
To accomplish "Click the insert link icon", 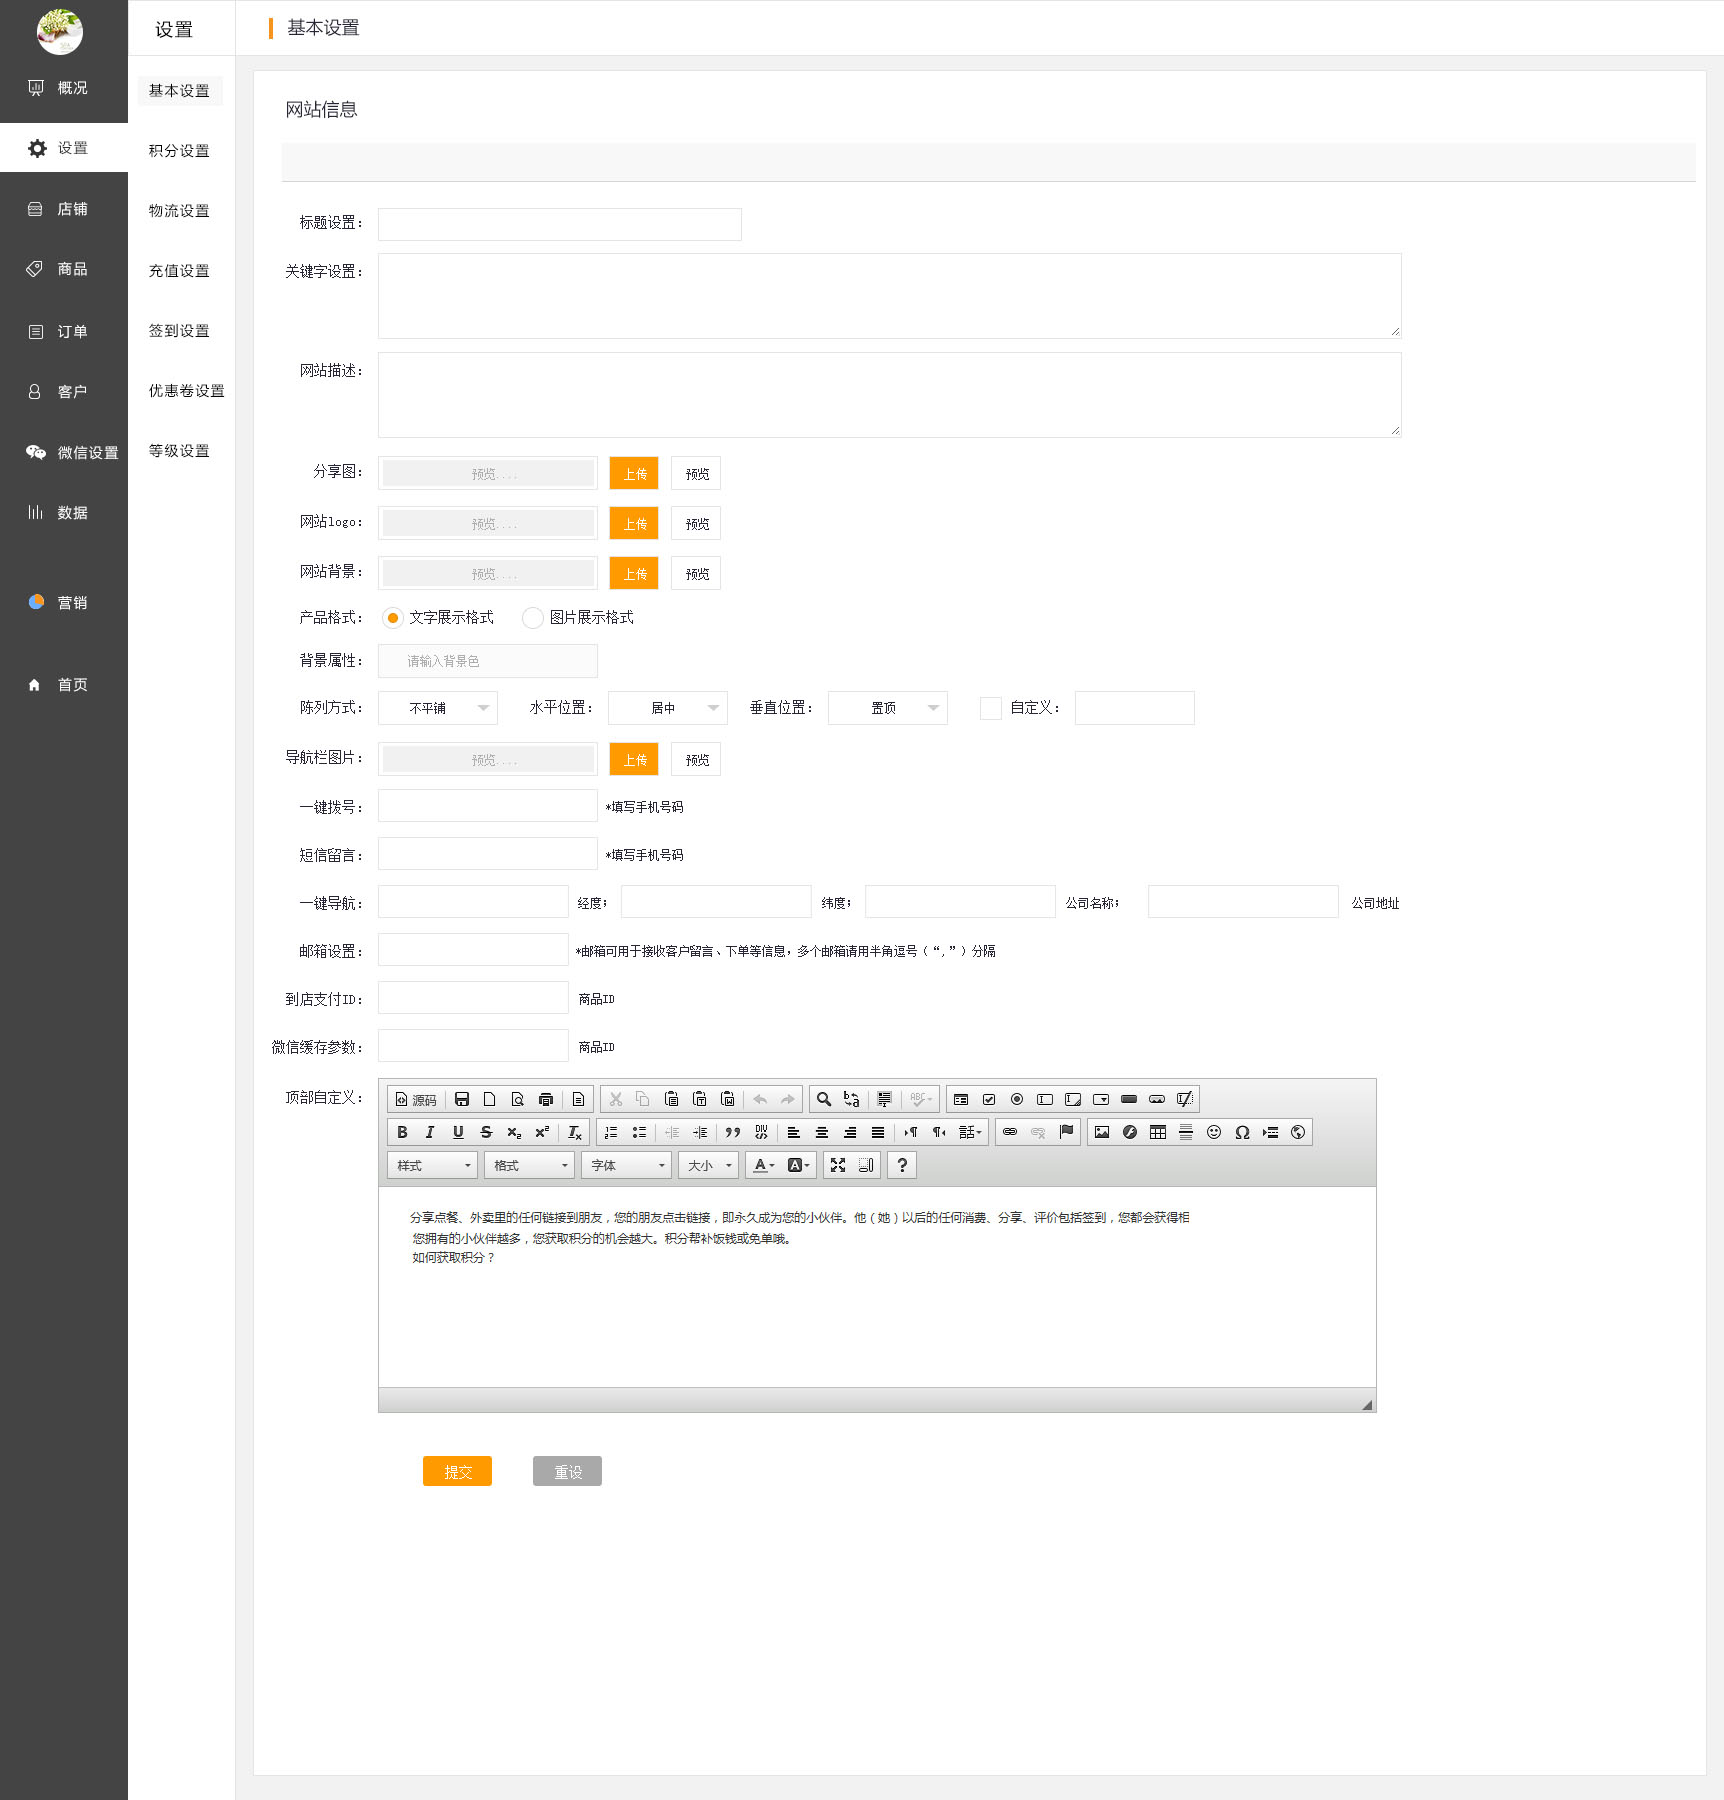I will 1010,1132.
